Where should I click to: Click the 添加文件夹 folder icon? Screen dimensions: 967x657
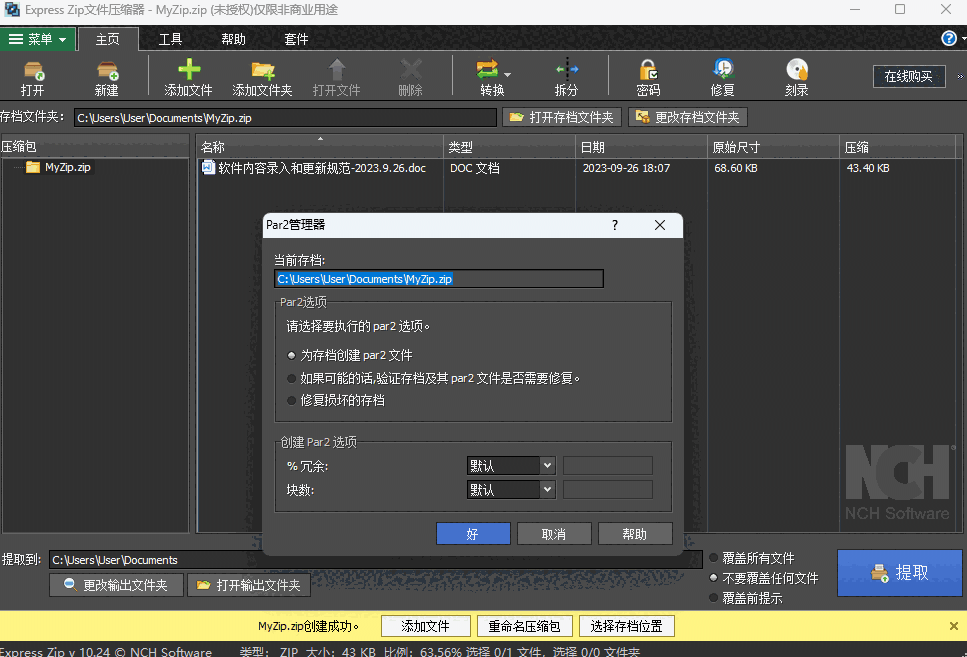click(262, 72)
